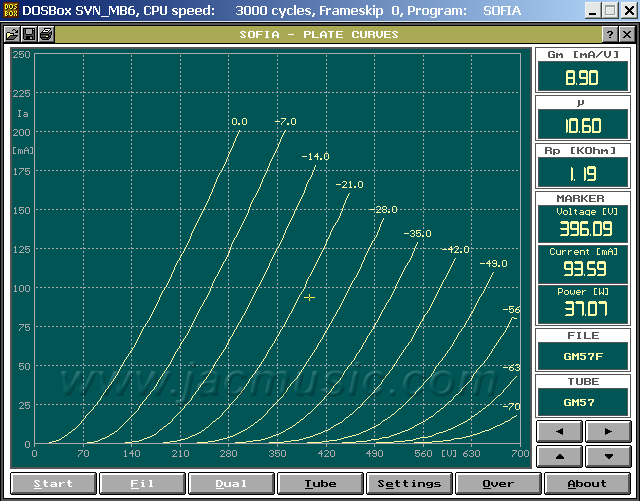Click marker power value 37.07
Screen dimensions: 640x501
(x=586, y=309)
